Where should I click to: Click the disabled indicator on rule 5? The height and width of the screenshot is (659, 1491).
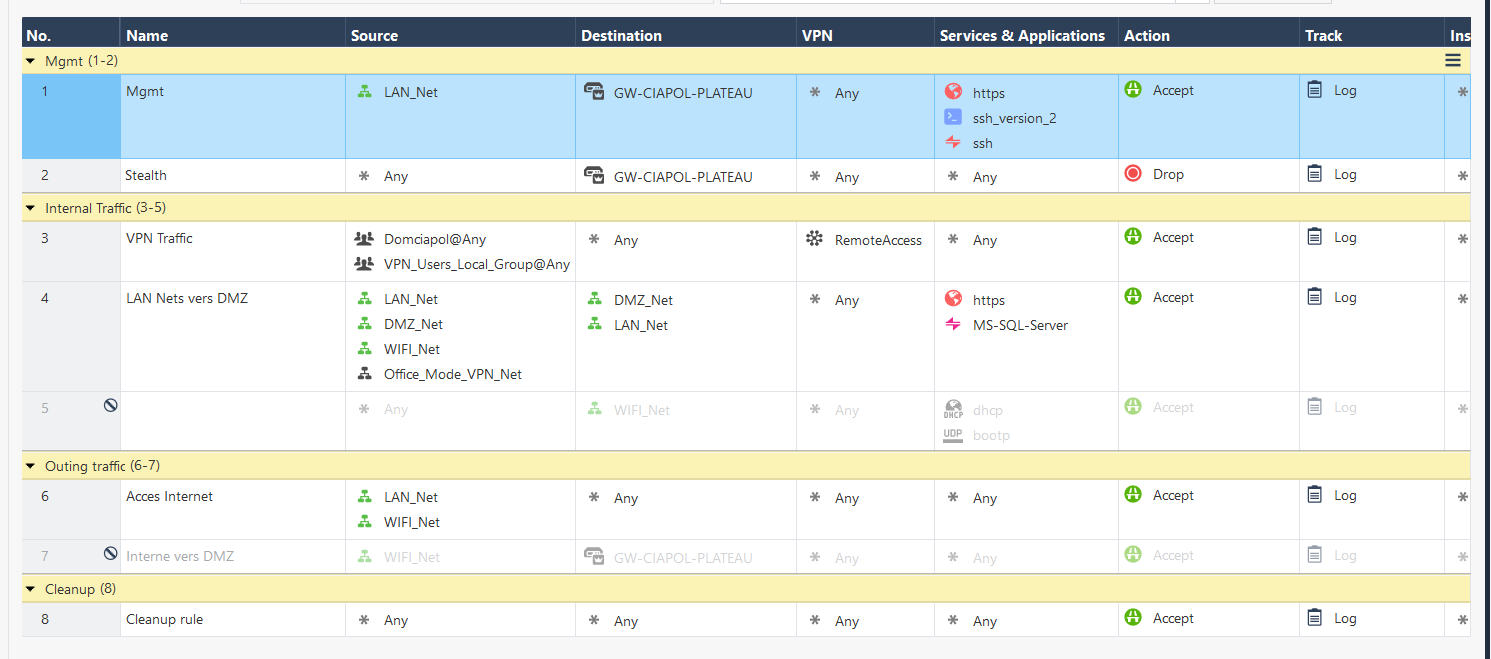(x=110, y=405)
